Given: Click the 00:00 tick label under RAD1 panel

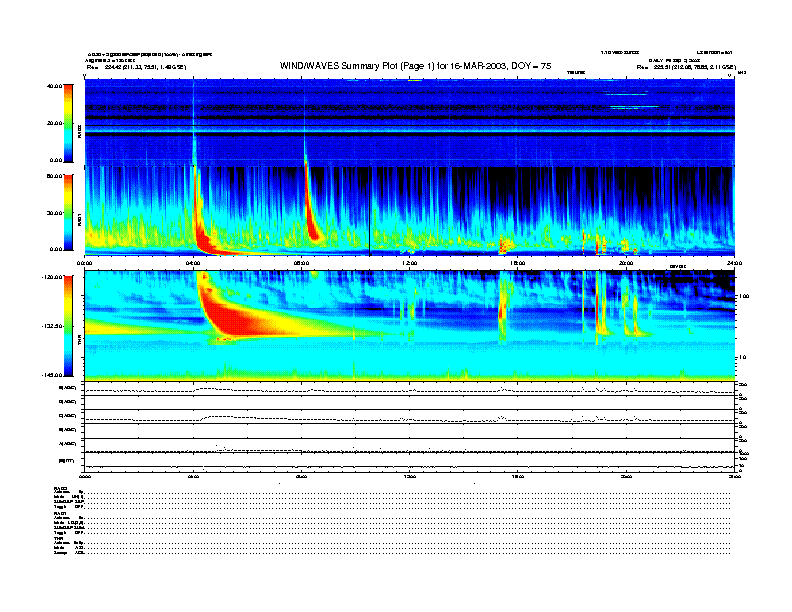Looking at the screenshot, I should coord(84,263).
